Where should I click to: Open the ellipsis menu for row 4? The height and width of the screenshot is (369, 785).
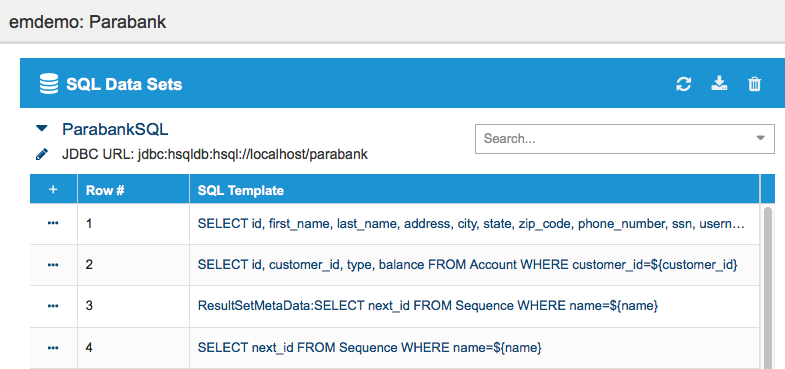tap(53, 347)
